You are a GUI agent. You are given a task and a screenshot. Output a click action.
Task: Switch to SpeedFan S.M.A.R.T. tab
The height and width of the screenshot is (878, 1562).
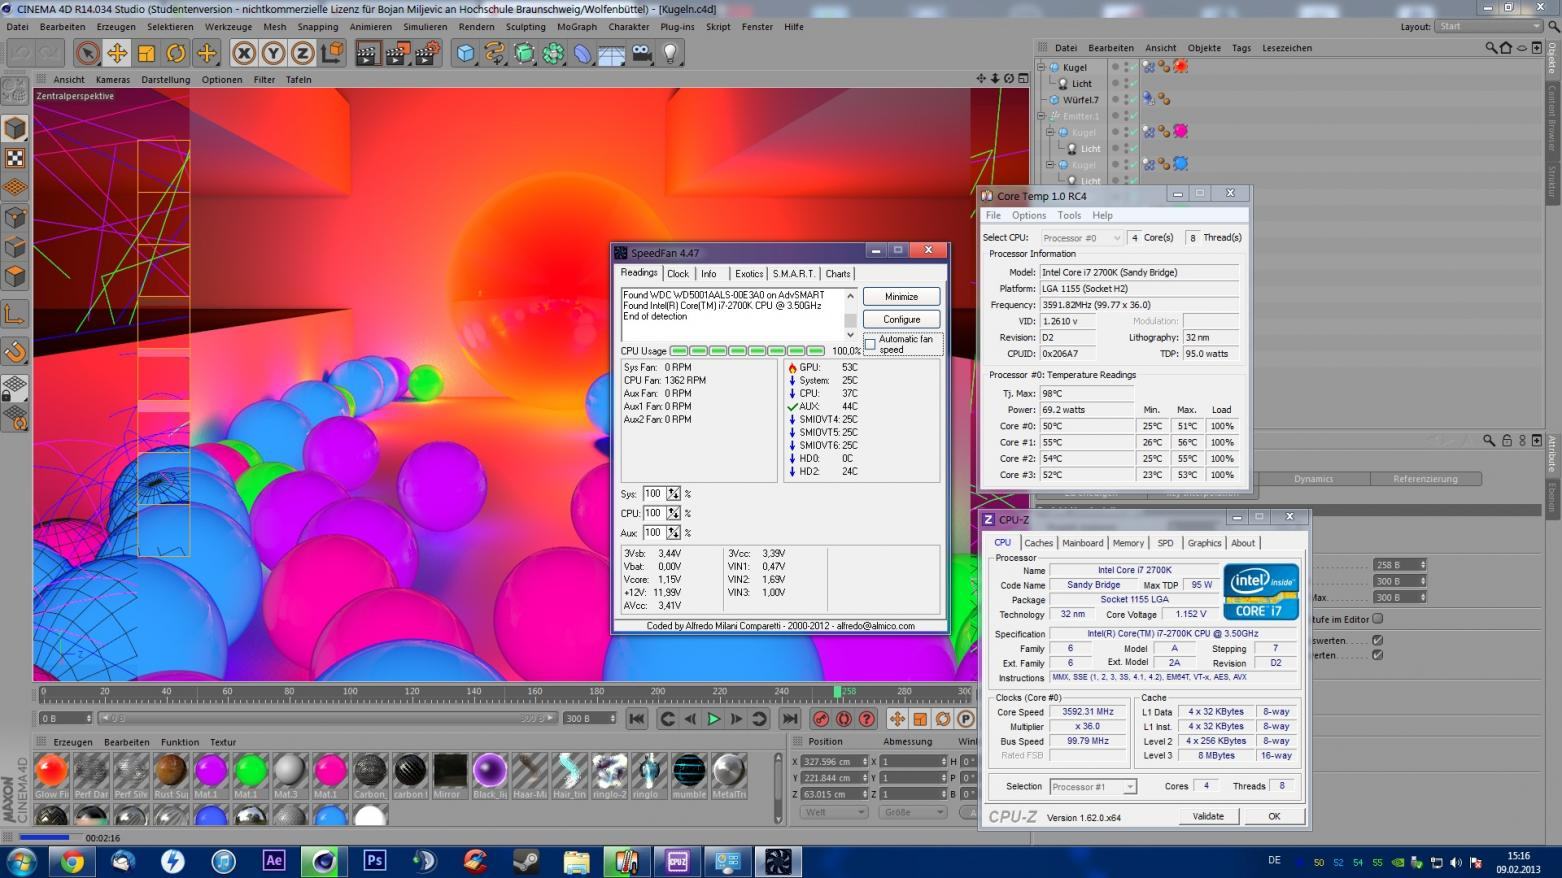793,273
